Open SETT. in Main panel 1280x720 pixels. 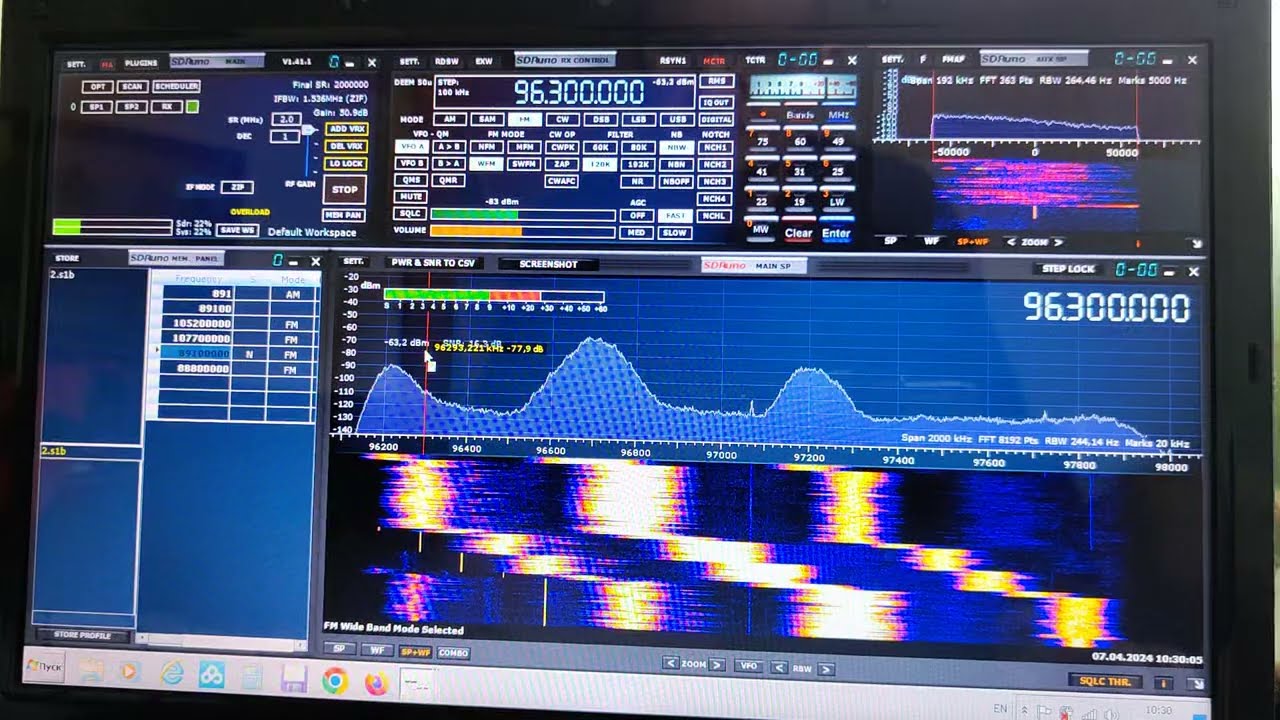coord(76,64)
